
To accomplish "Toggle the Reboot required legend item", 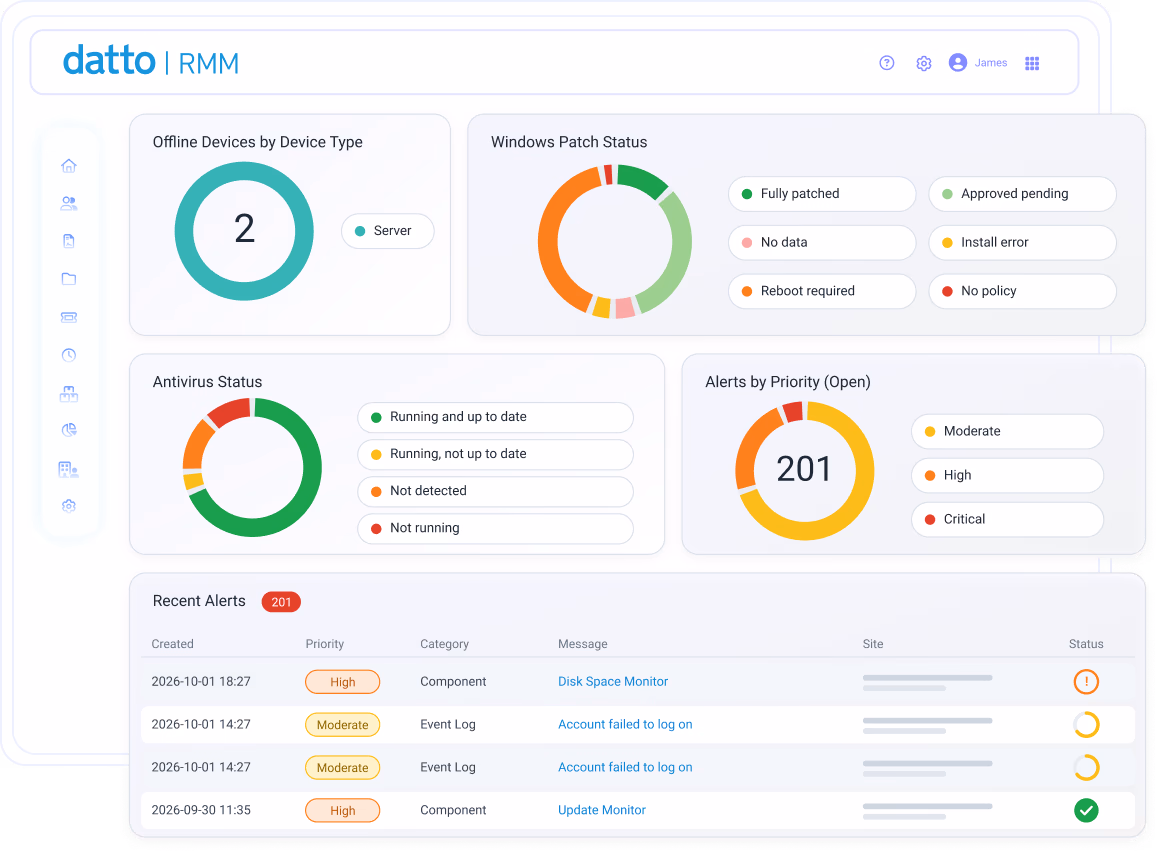I will pos(822,291).
